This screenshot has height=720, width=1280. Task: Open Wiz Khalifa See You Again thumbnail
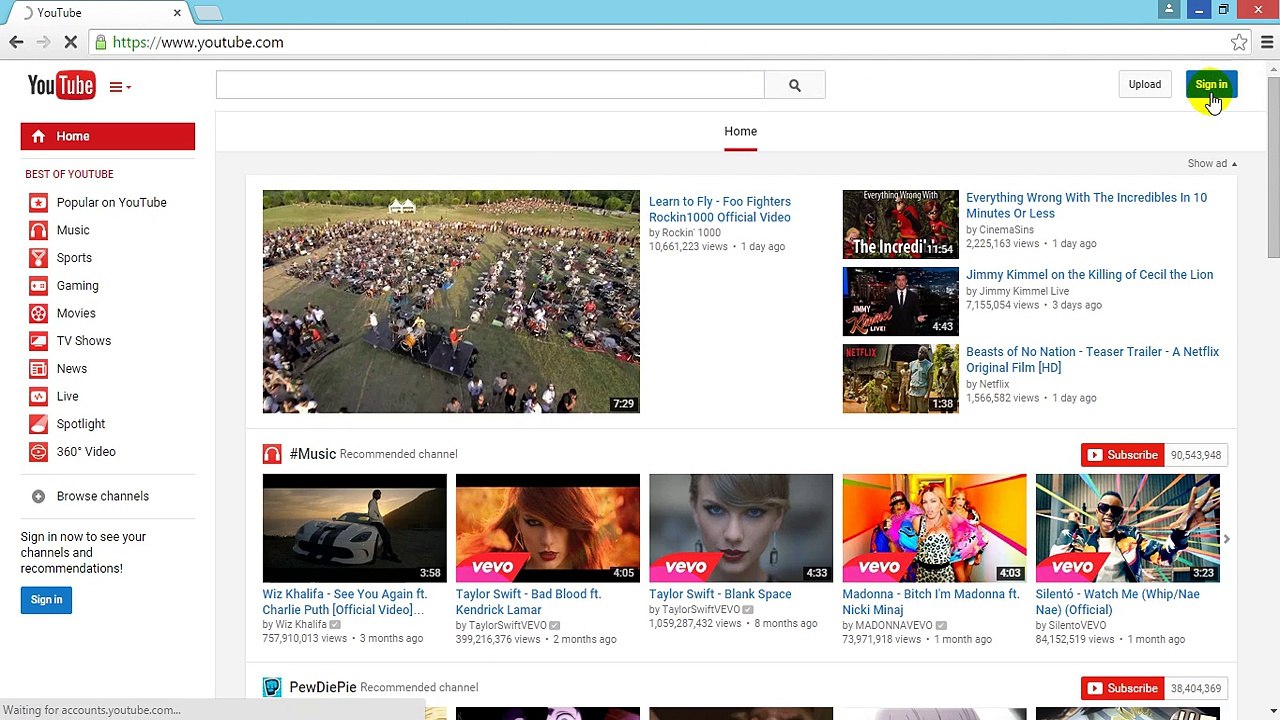tap(355, 528)
